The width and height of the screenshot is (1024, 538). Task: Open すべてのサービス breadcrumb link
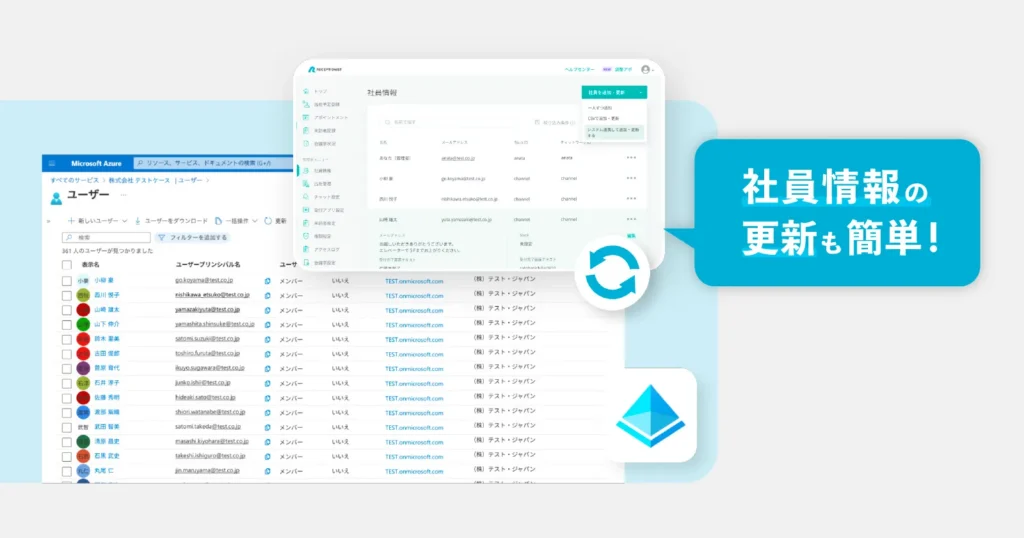[x=74, y=180]
